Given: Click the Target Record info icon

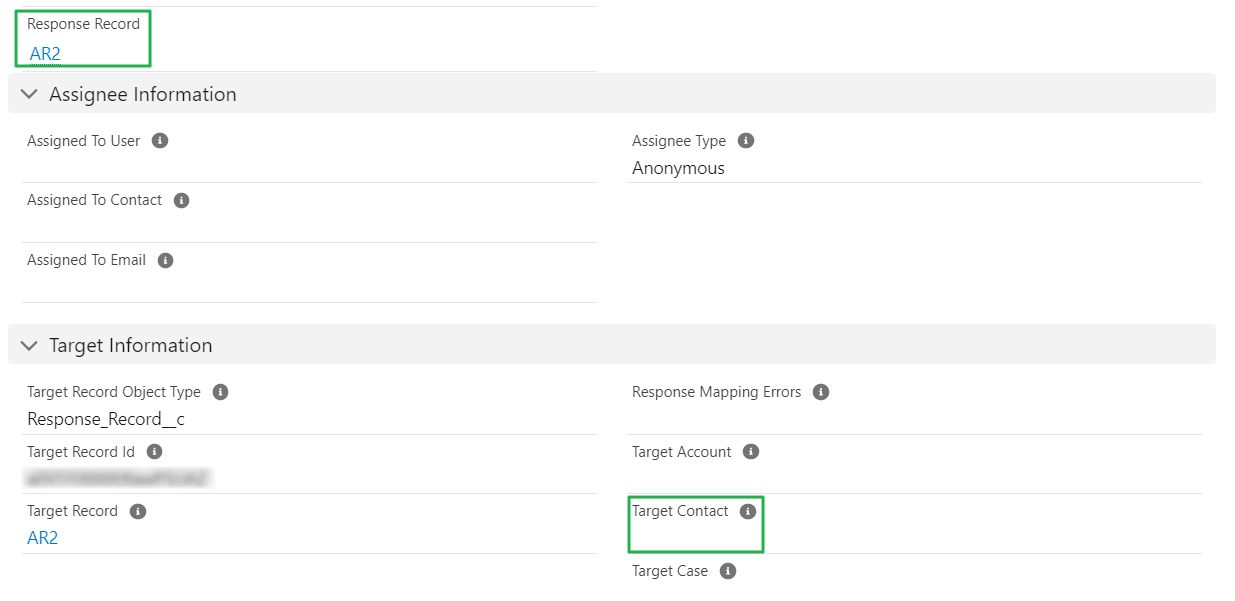Looking at the screenshot, I should tap(136, 510).
